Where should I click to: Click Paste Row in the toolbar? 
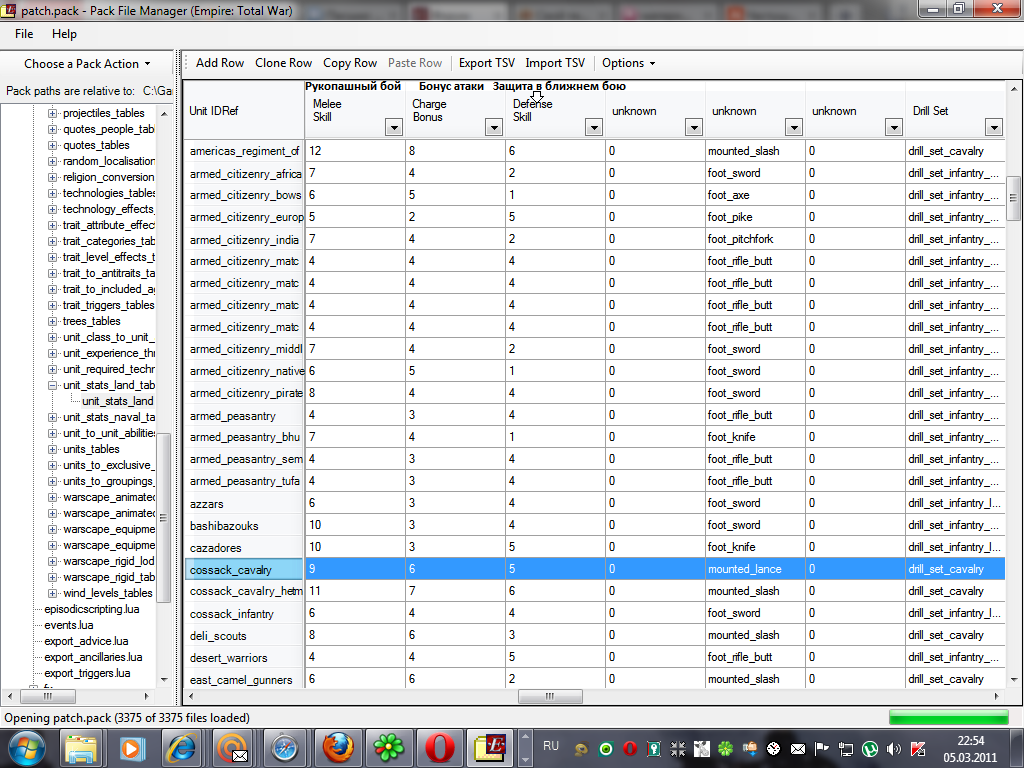point(415,63)
